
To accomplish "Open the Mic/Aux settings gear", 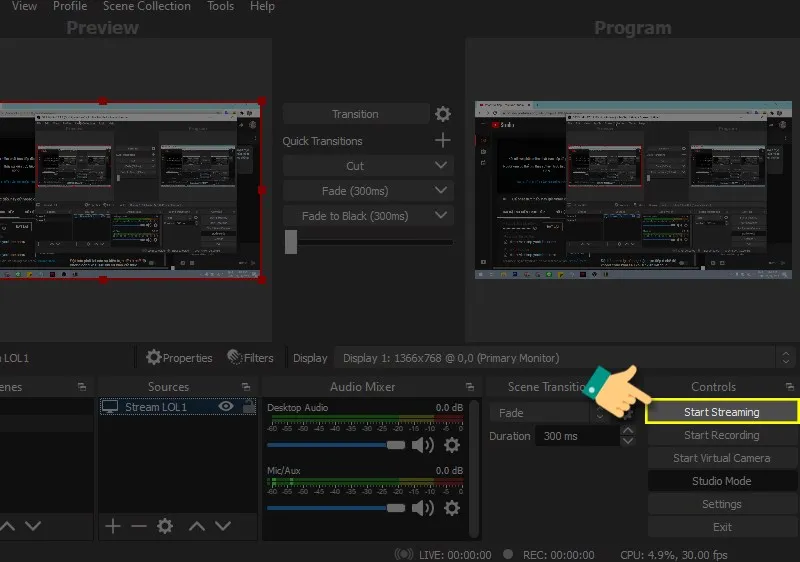I will tap(452, 508).
